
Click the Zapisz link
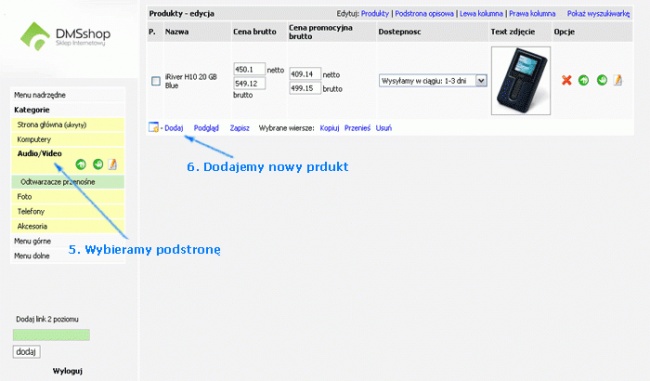240,128
